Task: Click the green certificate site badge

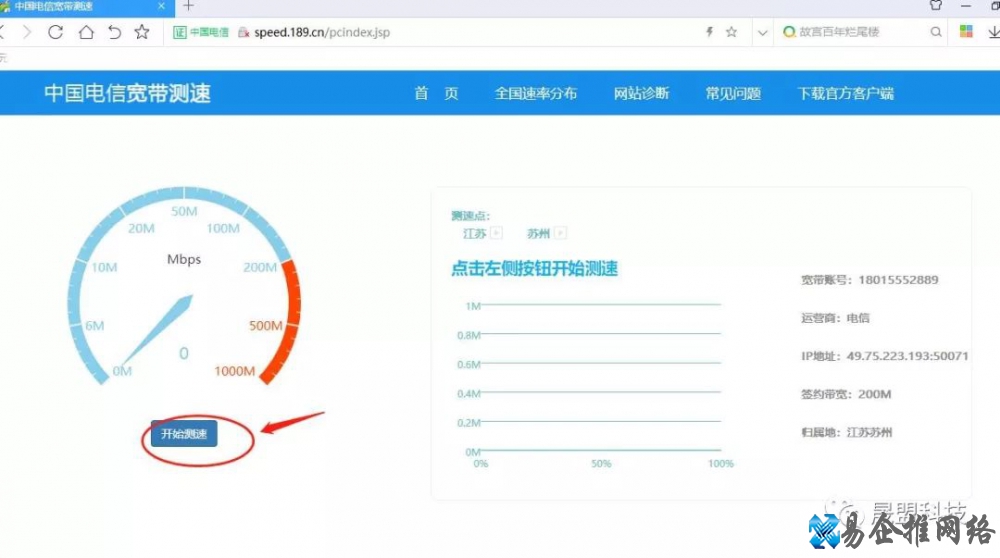Action: pos(201,32)
